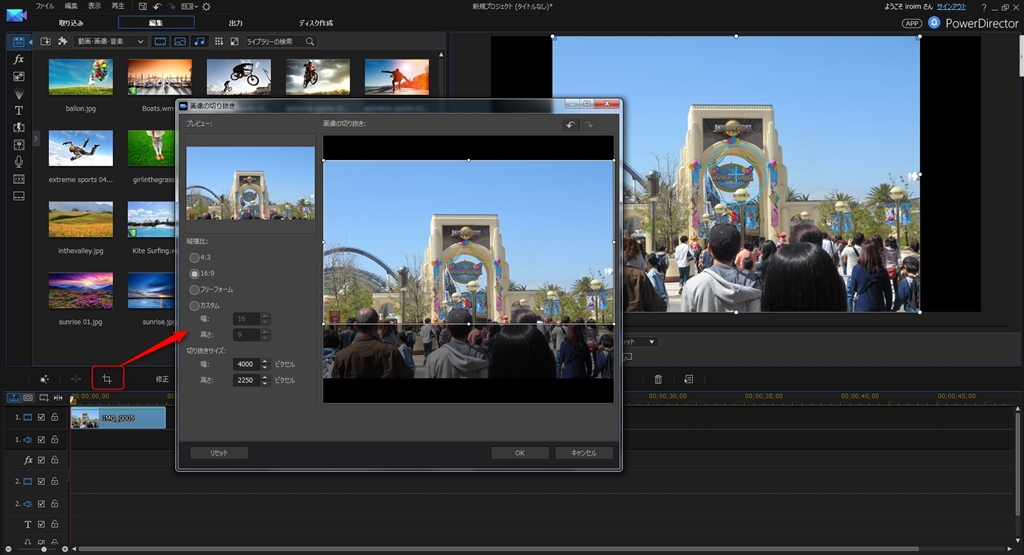Click the リセット button
1024x555 pixels.
(x=219, y=452)
